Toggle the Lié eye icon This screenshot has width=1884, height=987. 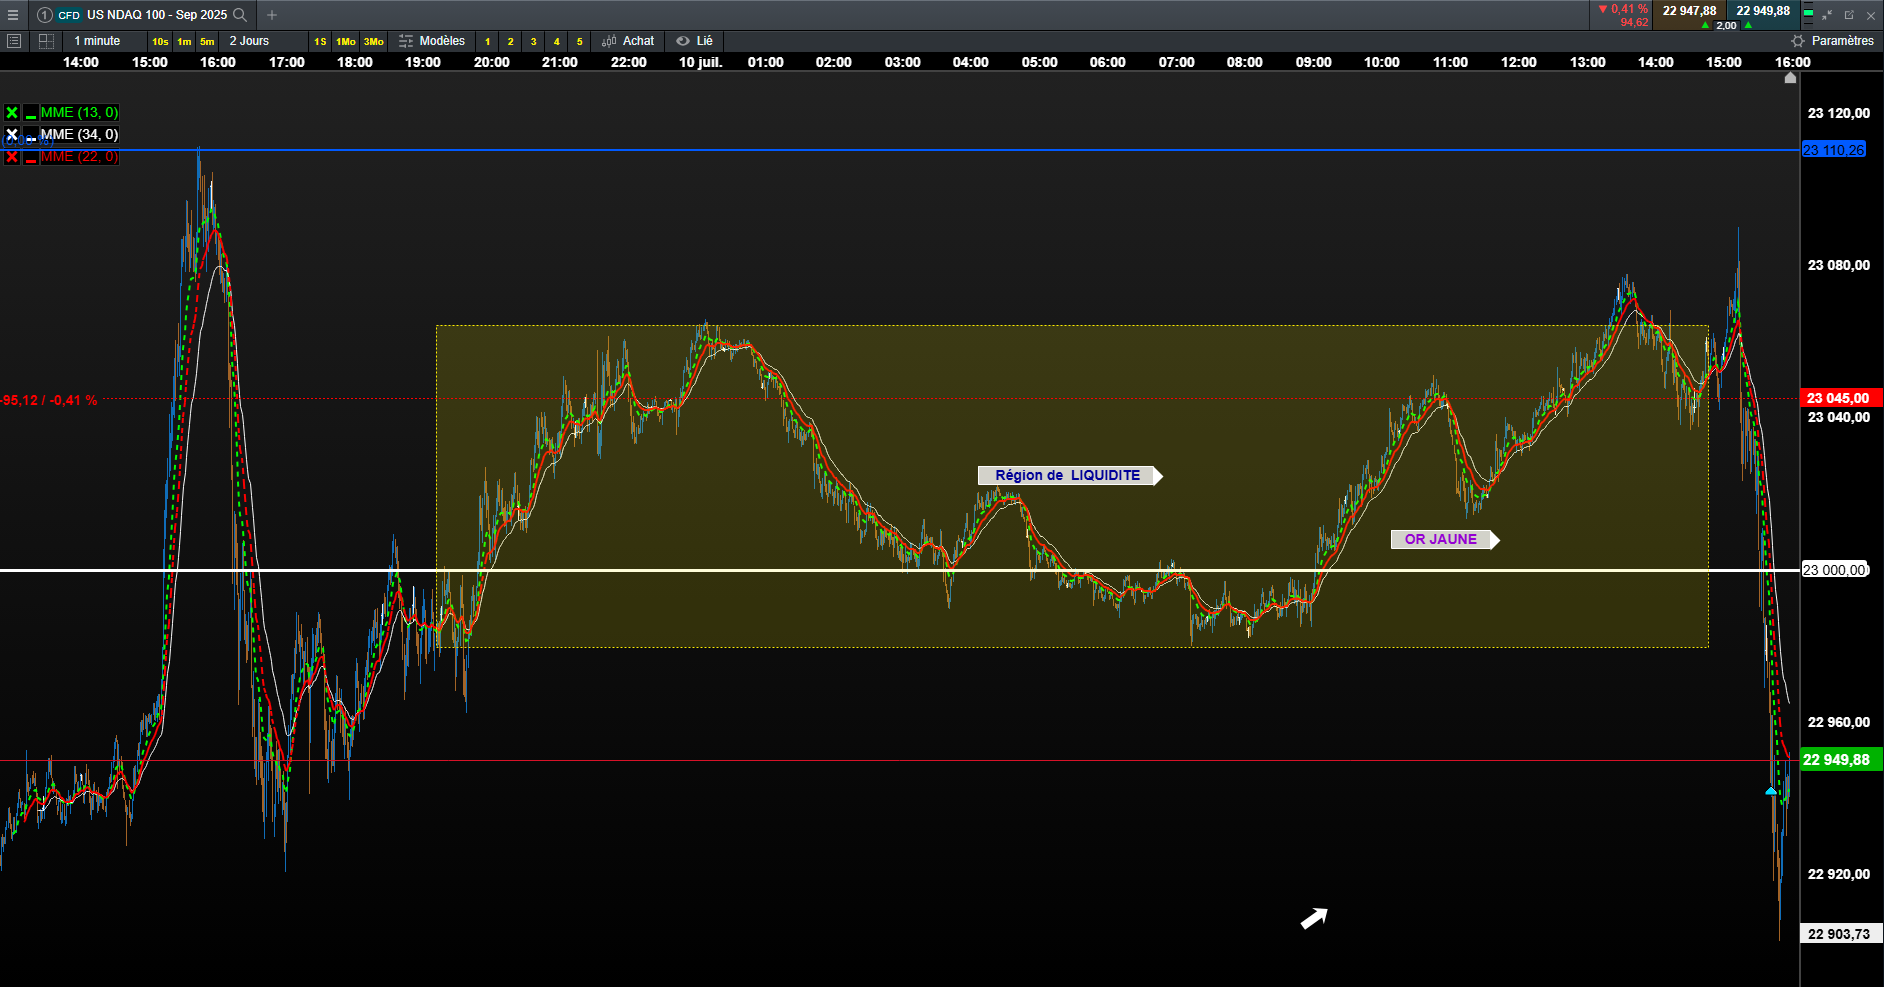click(683, 41)
